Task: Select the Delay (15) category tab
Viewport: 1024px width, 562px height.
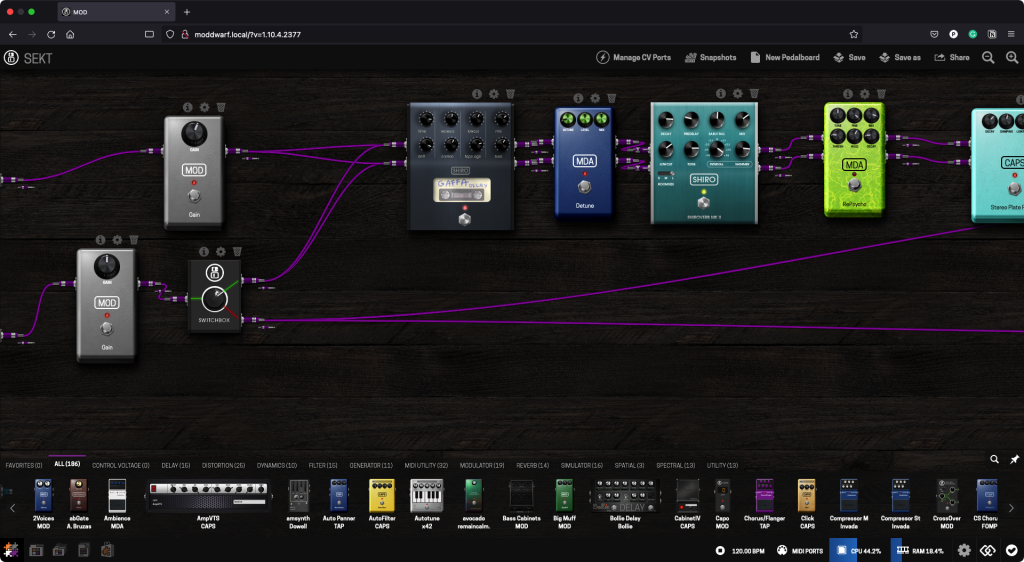Action: point(176,465)
